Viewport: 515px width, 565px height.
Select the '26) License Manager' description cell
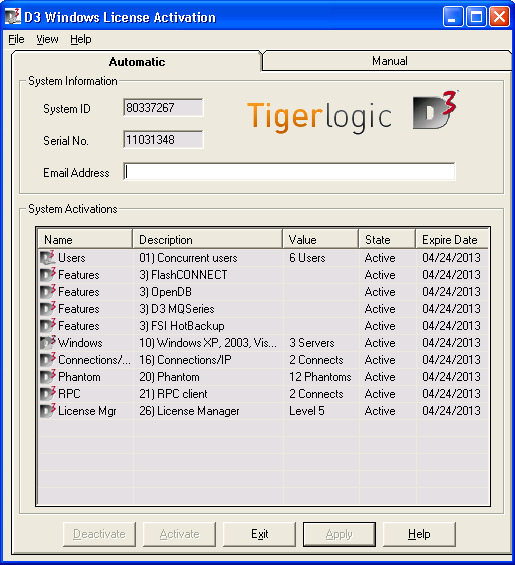208,410
